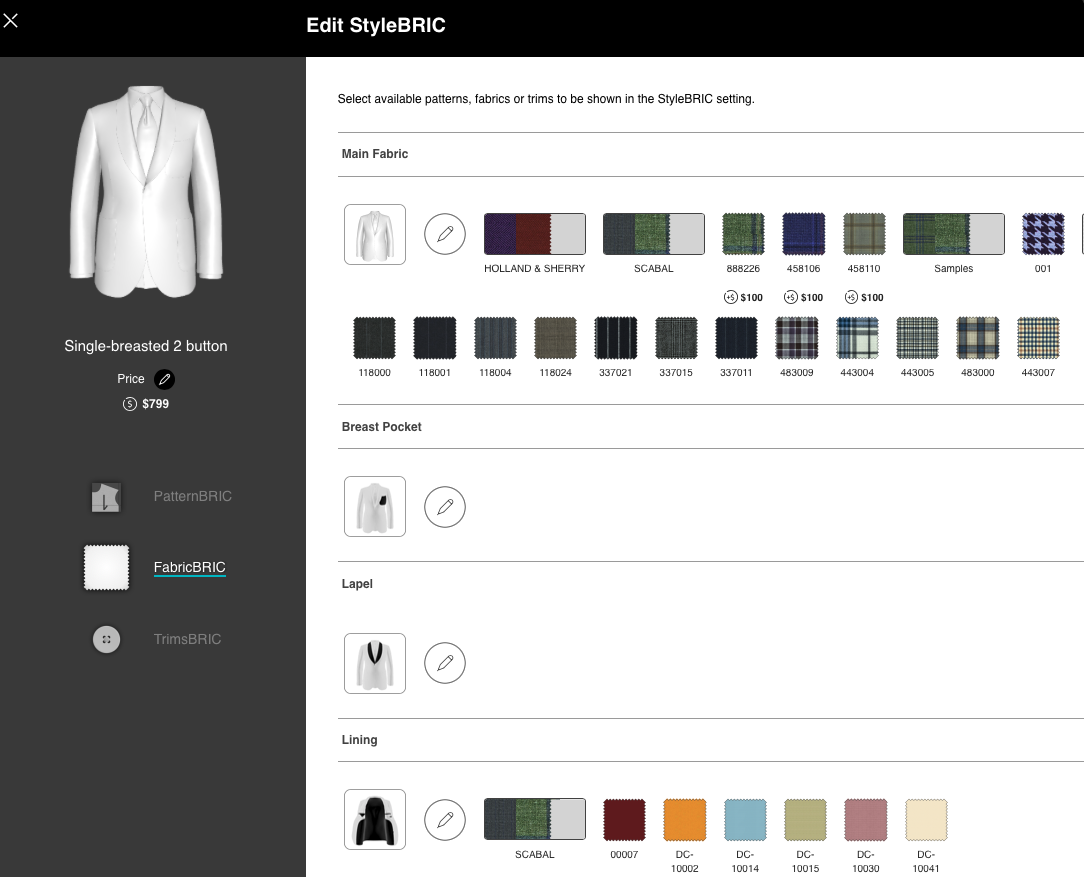
Task: Edit the price with the pencil icon
Action: (165, 380)
